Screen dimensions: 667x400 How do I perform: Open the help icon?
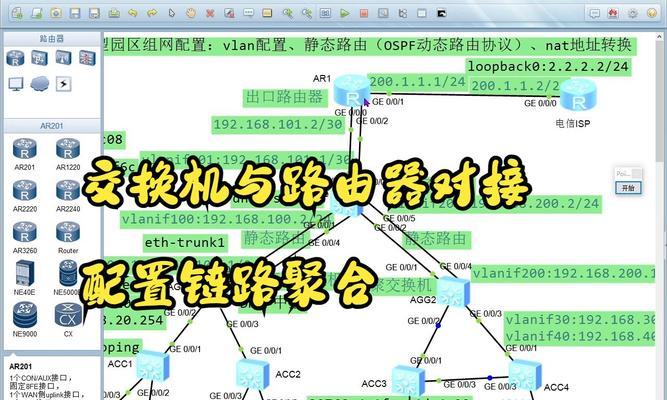point(652,13)
